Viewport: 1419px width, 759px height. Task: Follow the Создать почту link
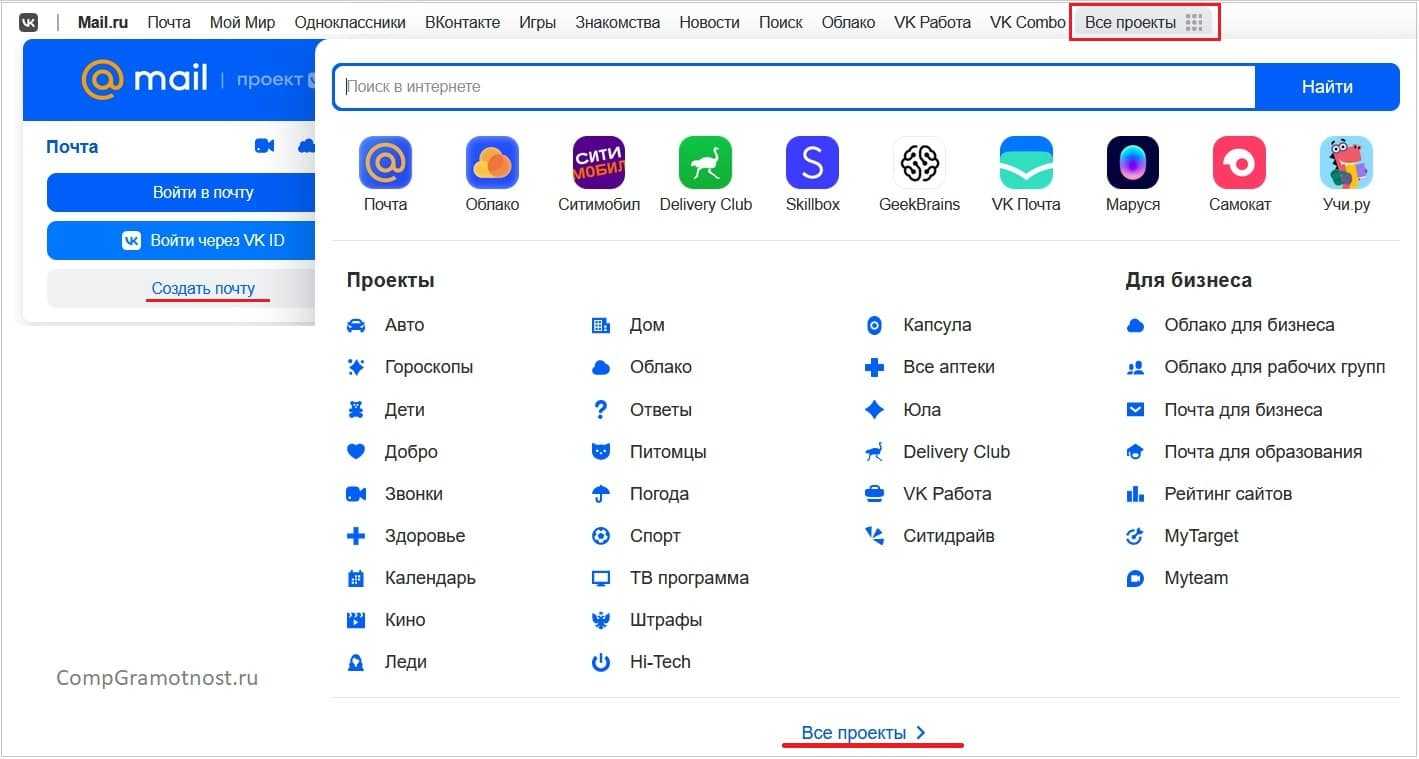coord(203,288)
